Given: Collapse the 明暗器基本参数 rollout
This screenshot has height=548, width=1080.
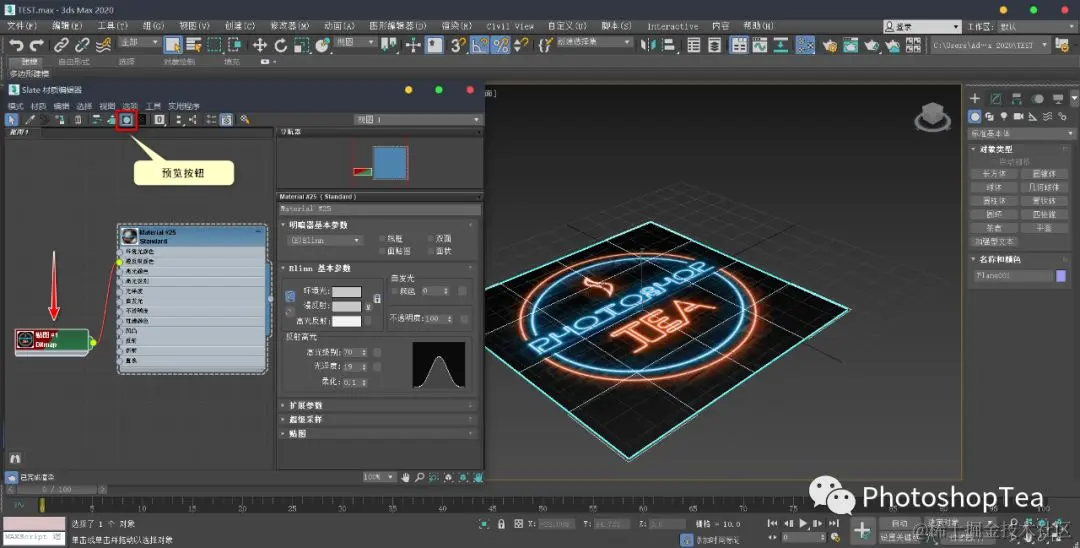Looking at the screenshot, I should [x=378, y=225].
